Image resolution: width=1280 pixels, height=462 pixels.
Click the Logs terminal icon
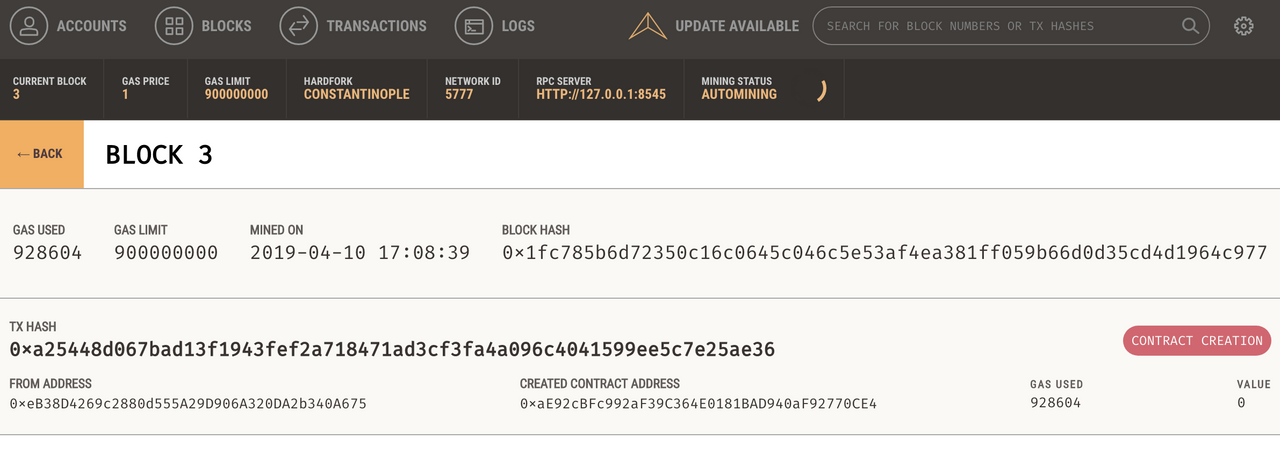474,26
